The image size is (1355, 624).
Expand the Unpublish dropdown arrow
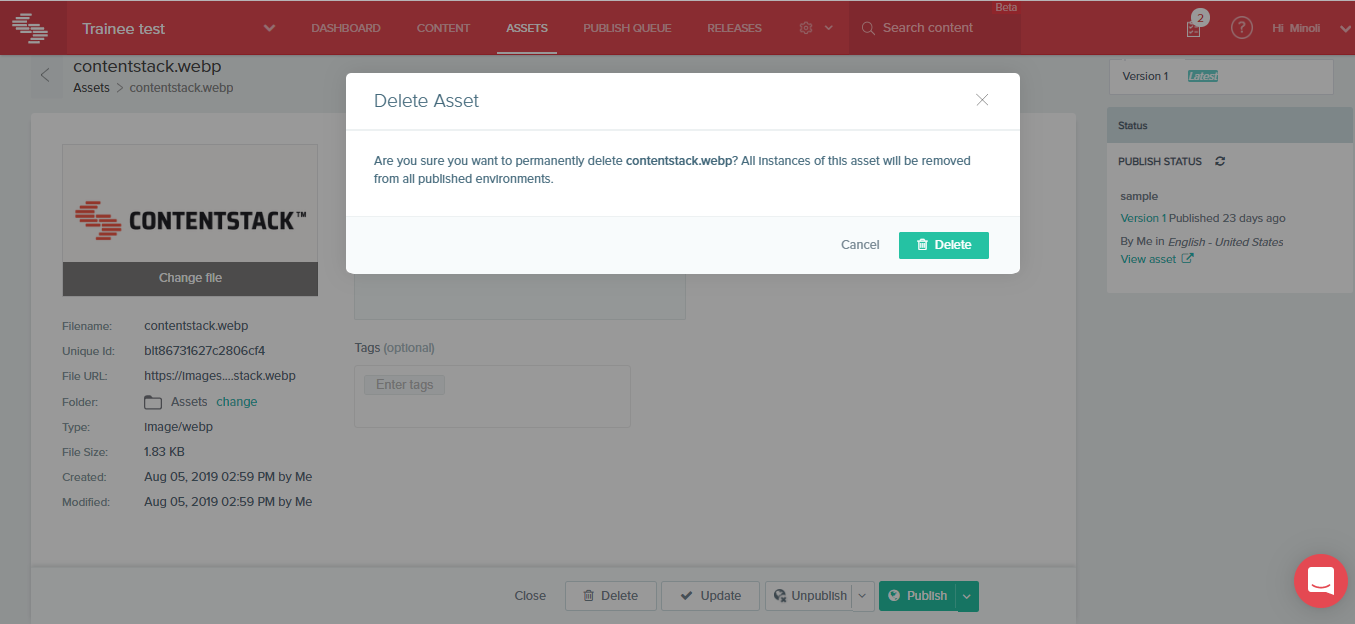point(863,596)
